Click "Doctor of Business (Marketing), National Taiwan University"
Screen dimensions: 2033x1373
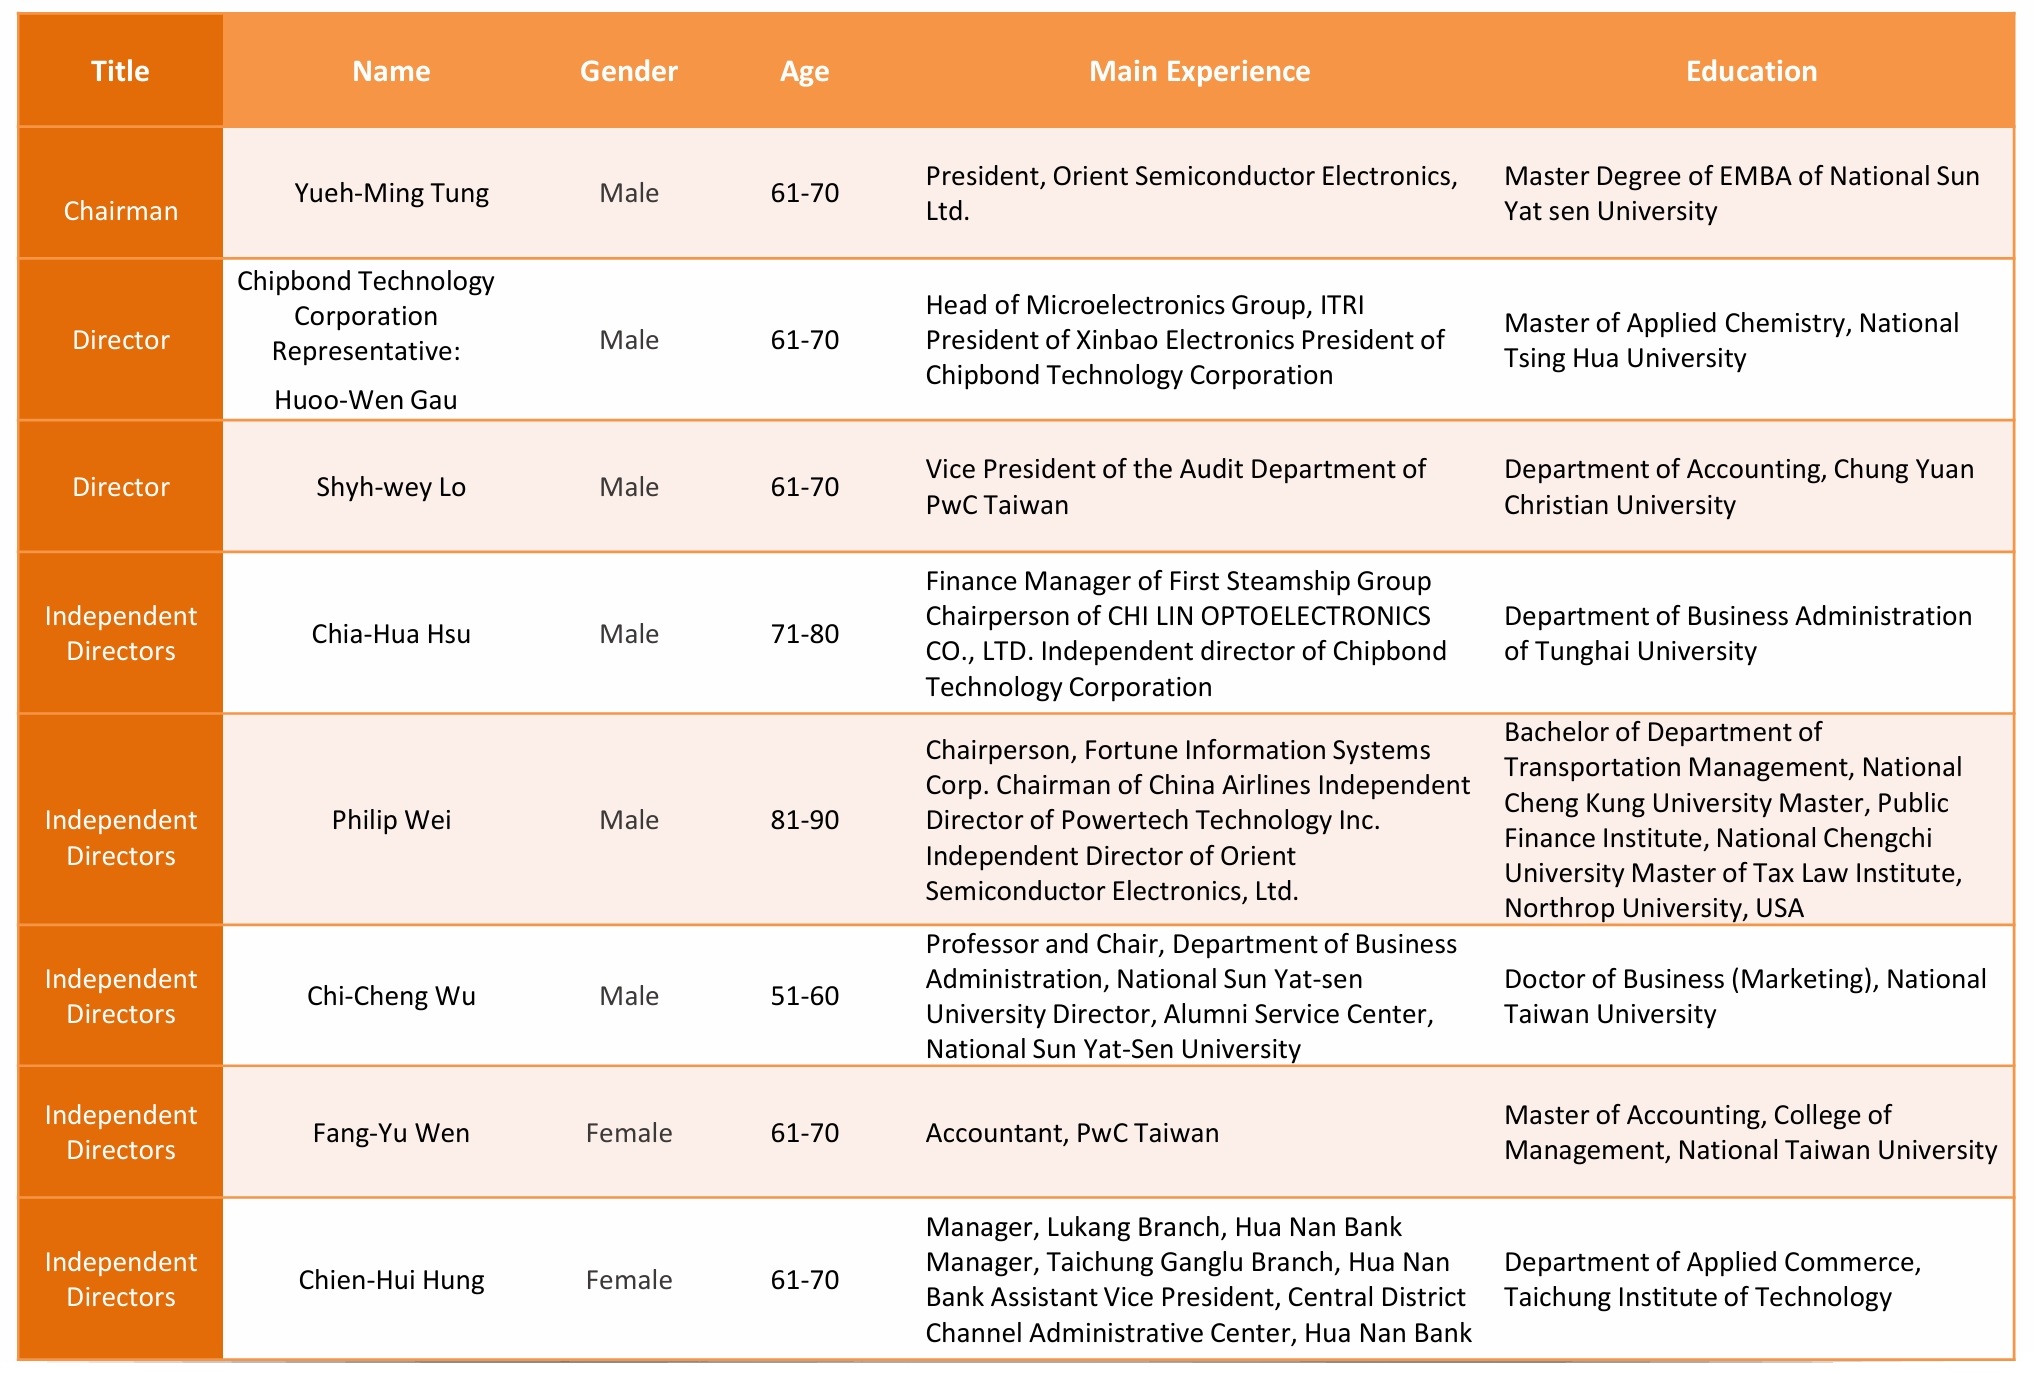click(1745, 996)
